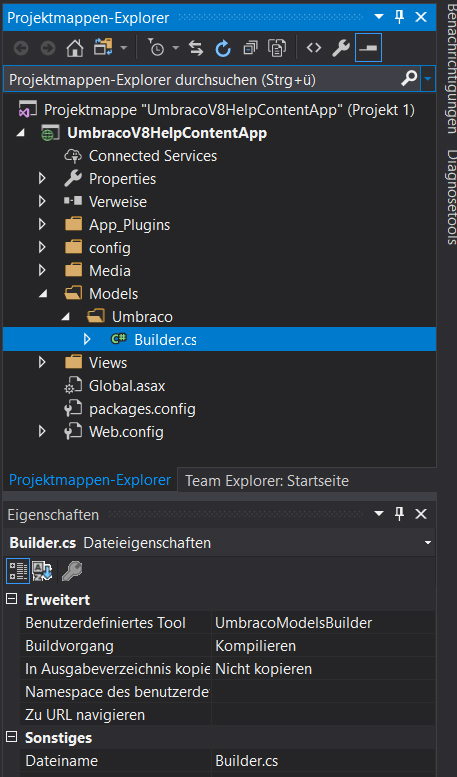Select the UmbracoV8HelpContentApp project
457x777 pixels.
pyautogui.click(x=167, y=133)
